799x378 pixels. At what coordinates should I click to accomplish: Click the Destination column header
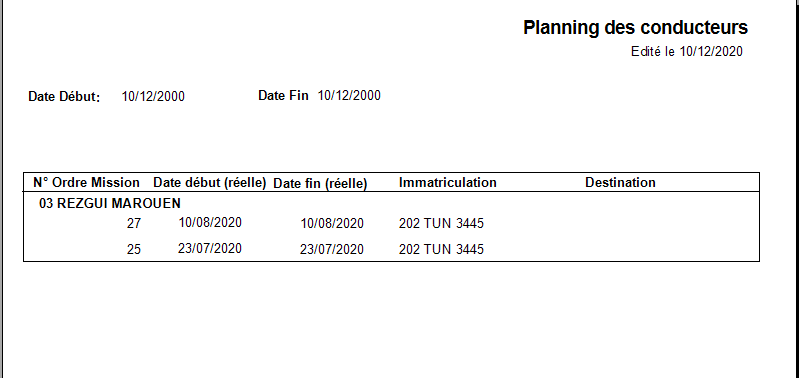pyautogui.click(x=620, y=182)
